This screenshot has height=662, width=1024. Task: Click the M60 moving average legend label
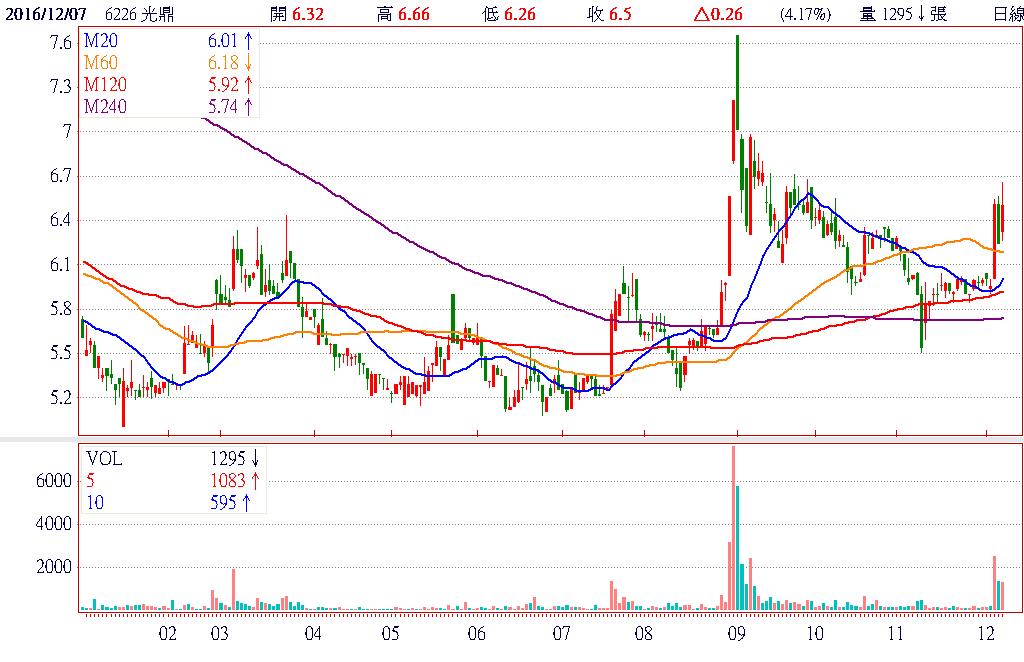tap(101, 63)
